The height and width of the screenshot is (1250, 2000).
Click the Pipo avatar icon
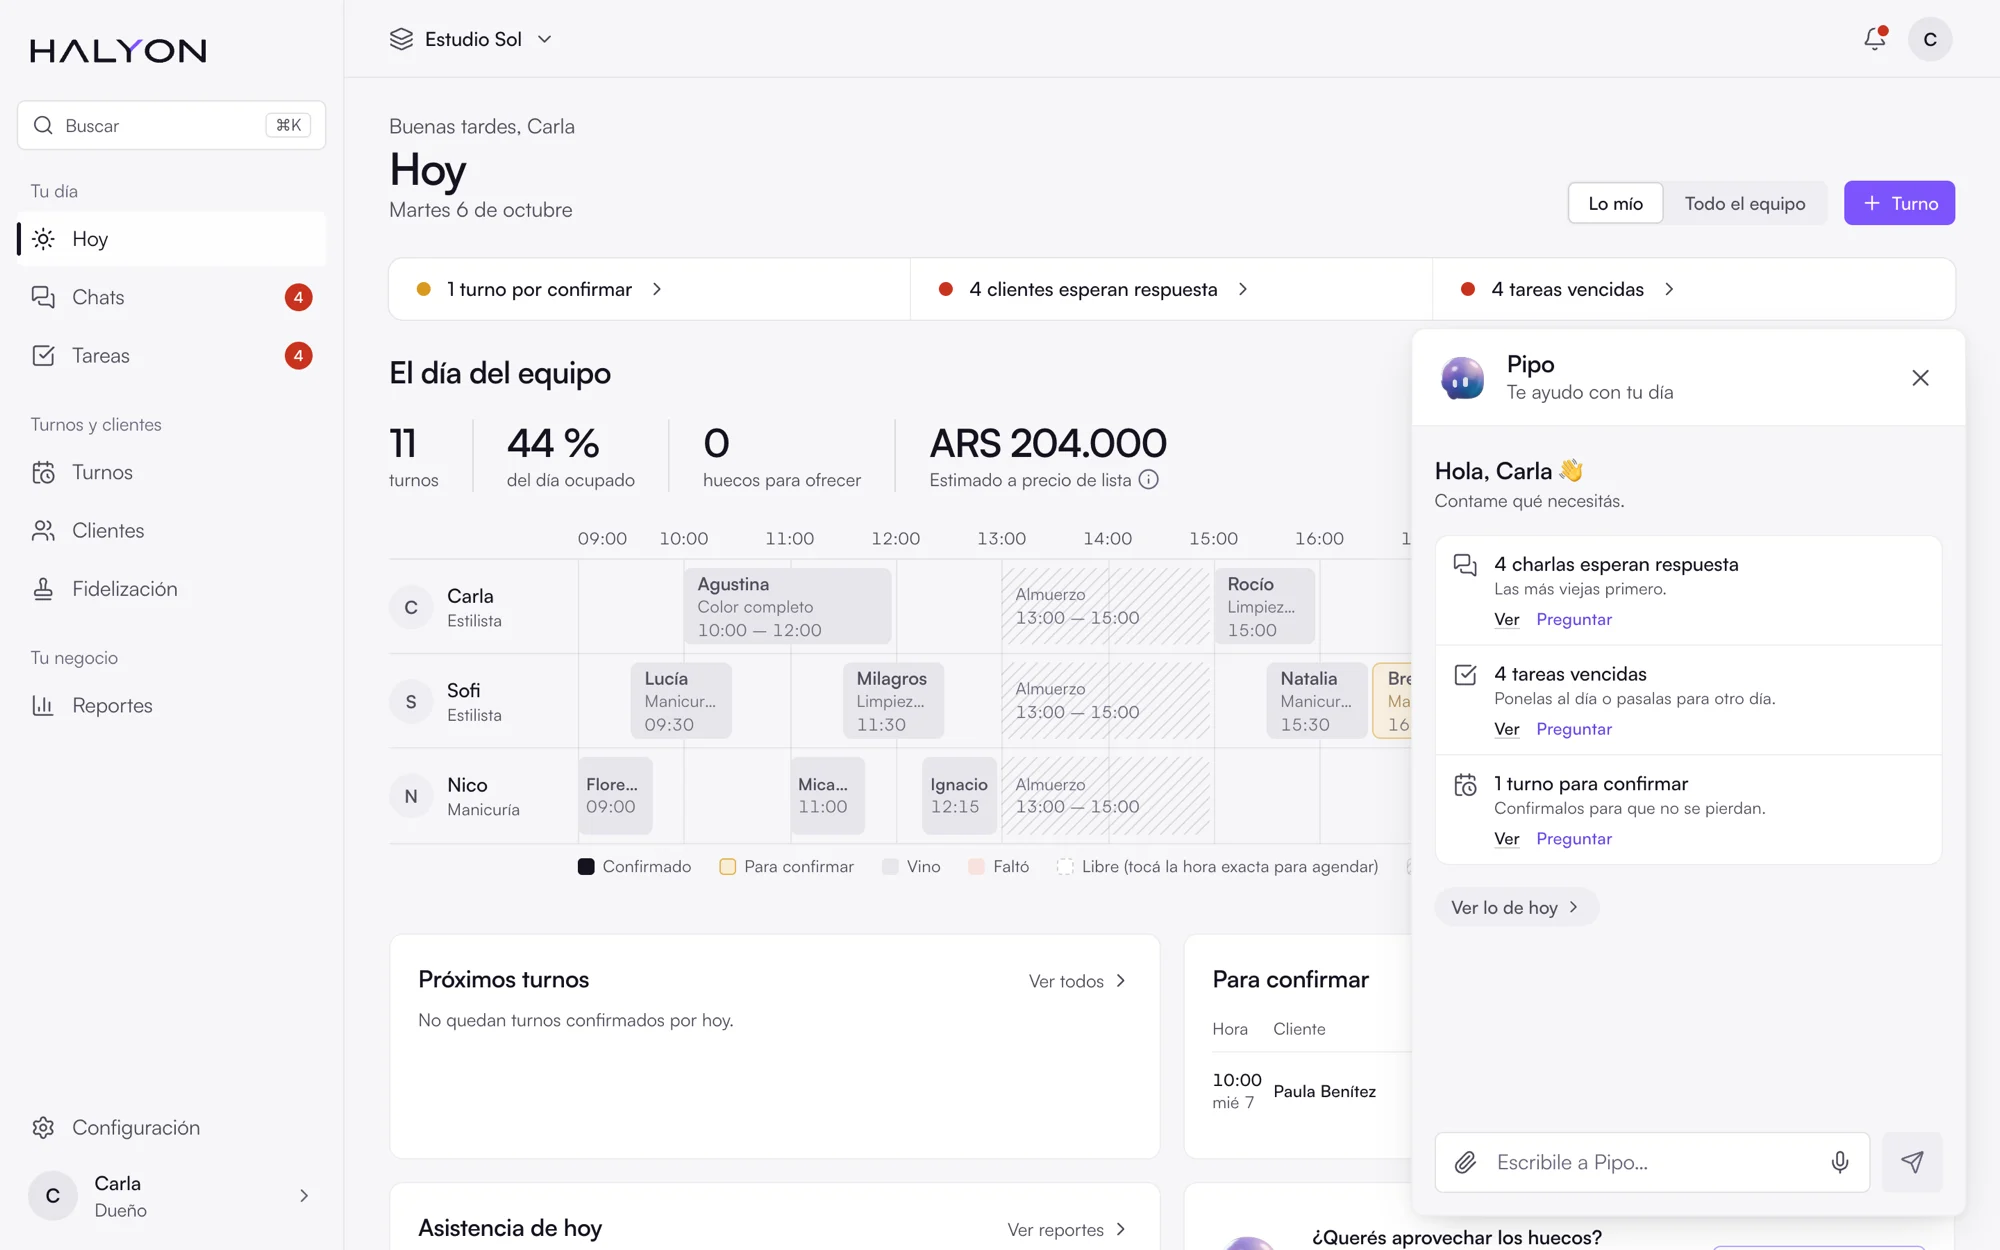(1462, 378)
